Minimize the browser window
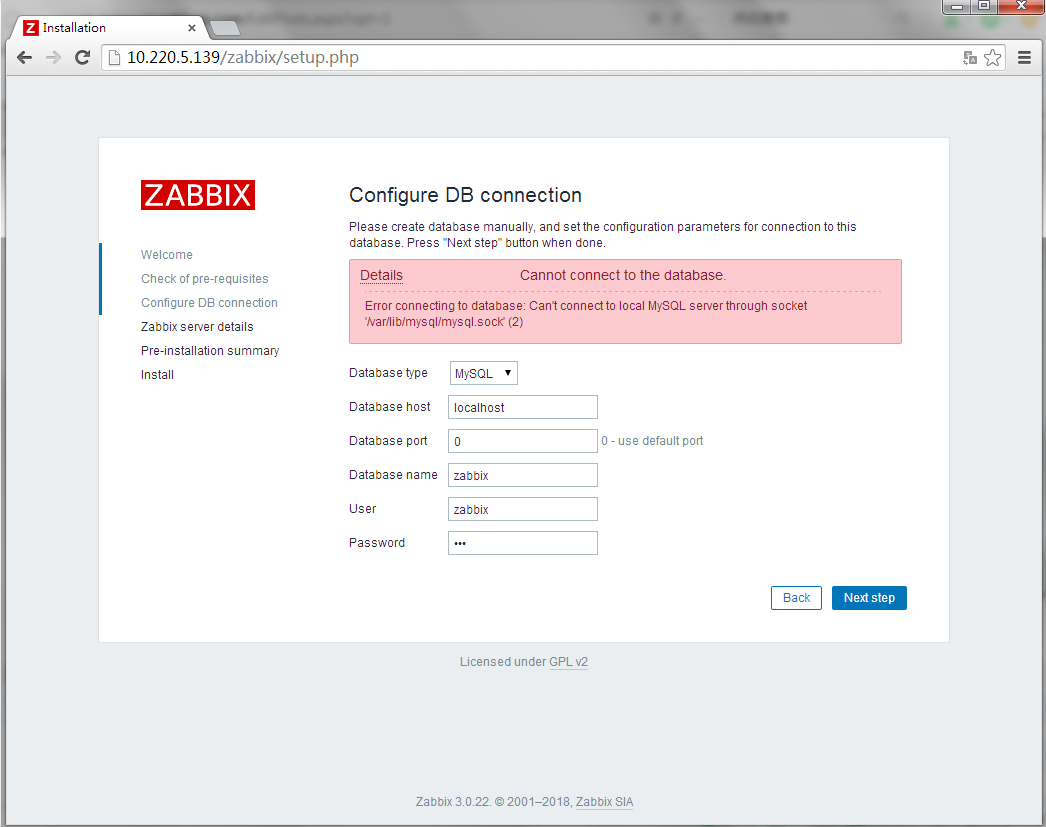 pos(957,6)
